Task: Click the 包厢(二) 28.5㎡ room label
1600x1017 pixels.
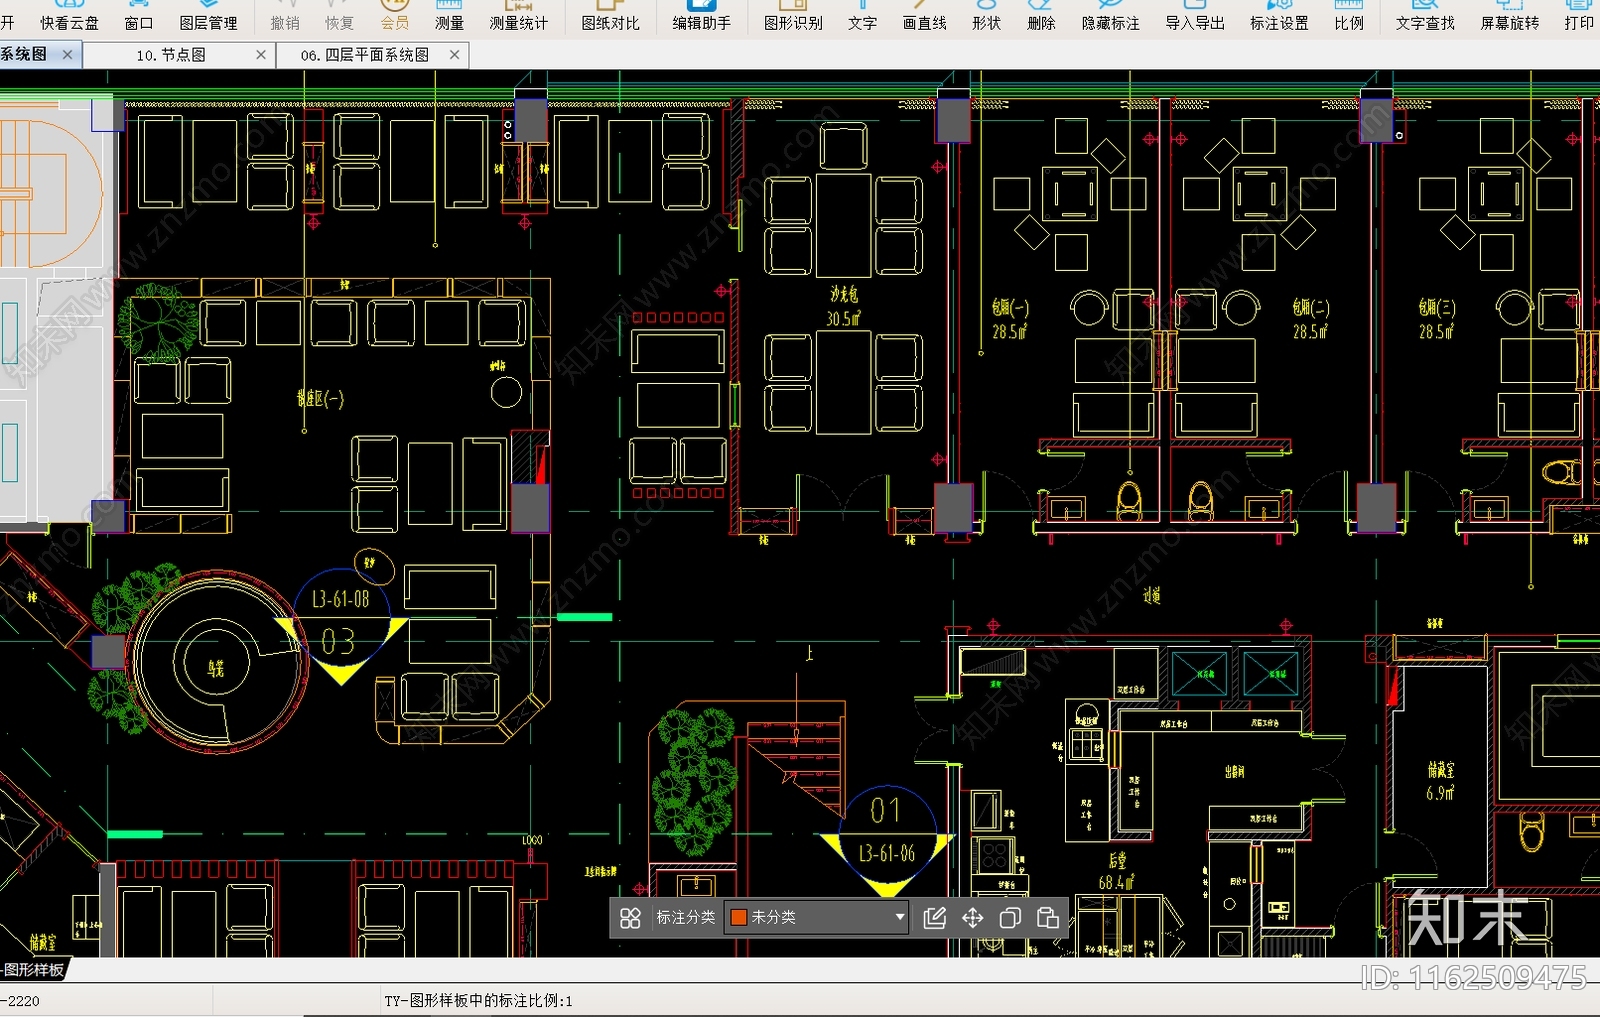Action: 1310,319
